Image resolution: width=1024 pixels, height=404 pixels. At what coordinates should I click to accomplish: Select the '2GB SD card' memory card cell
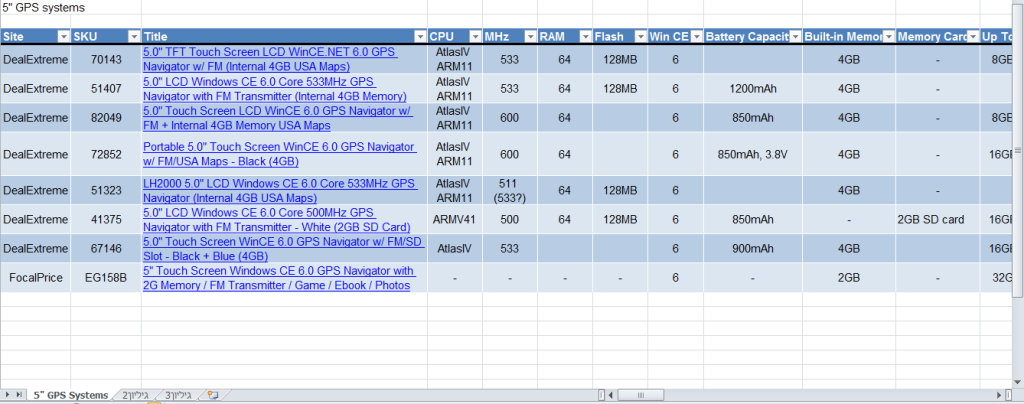[938, 219]
